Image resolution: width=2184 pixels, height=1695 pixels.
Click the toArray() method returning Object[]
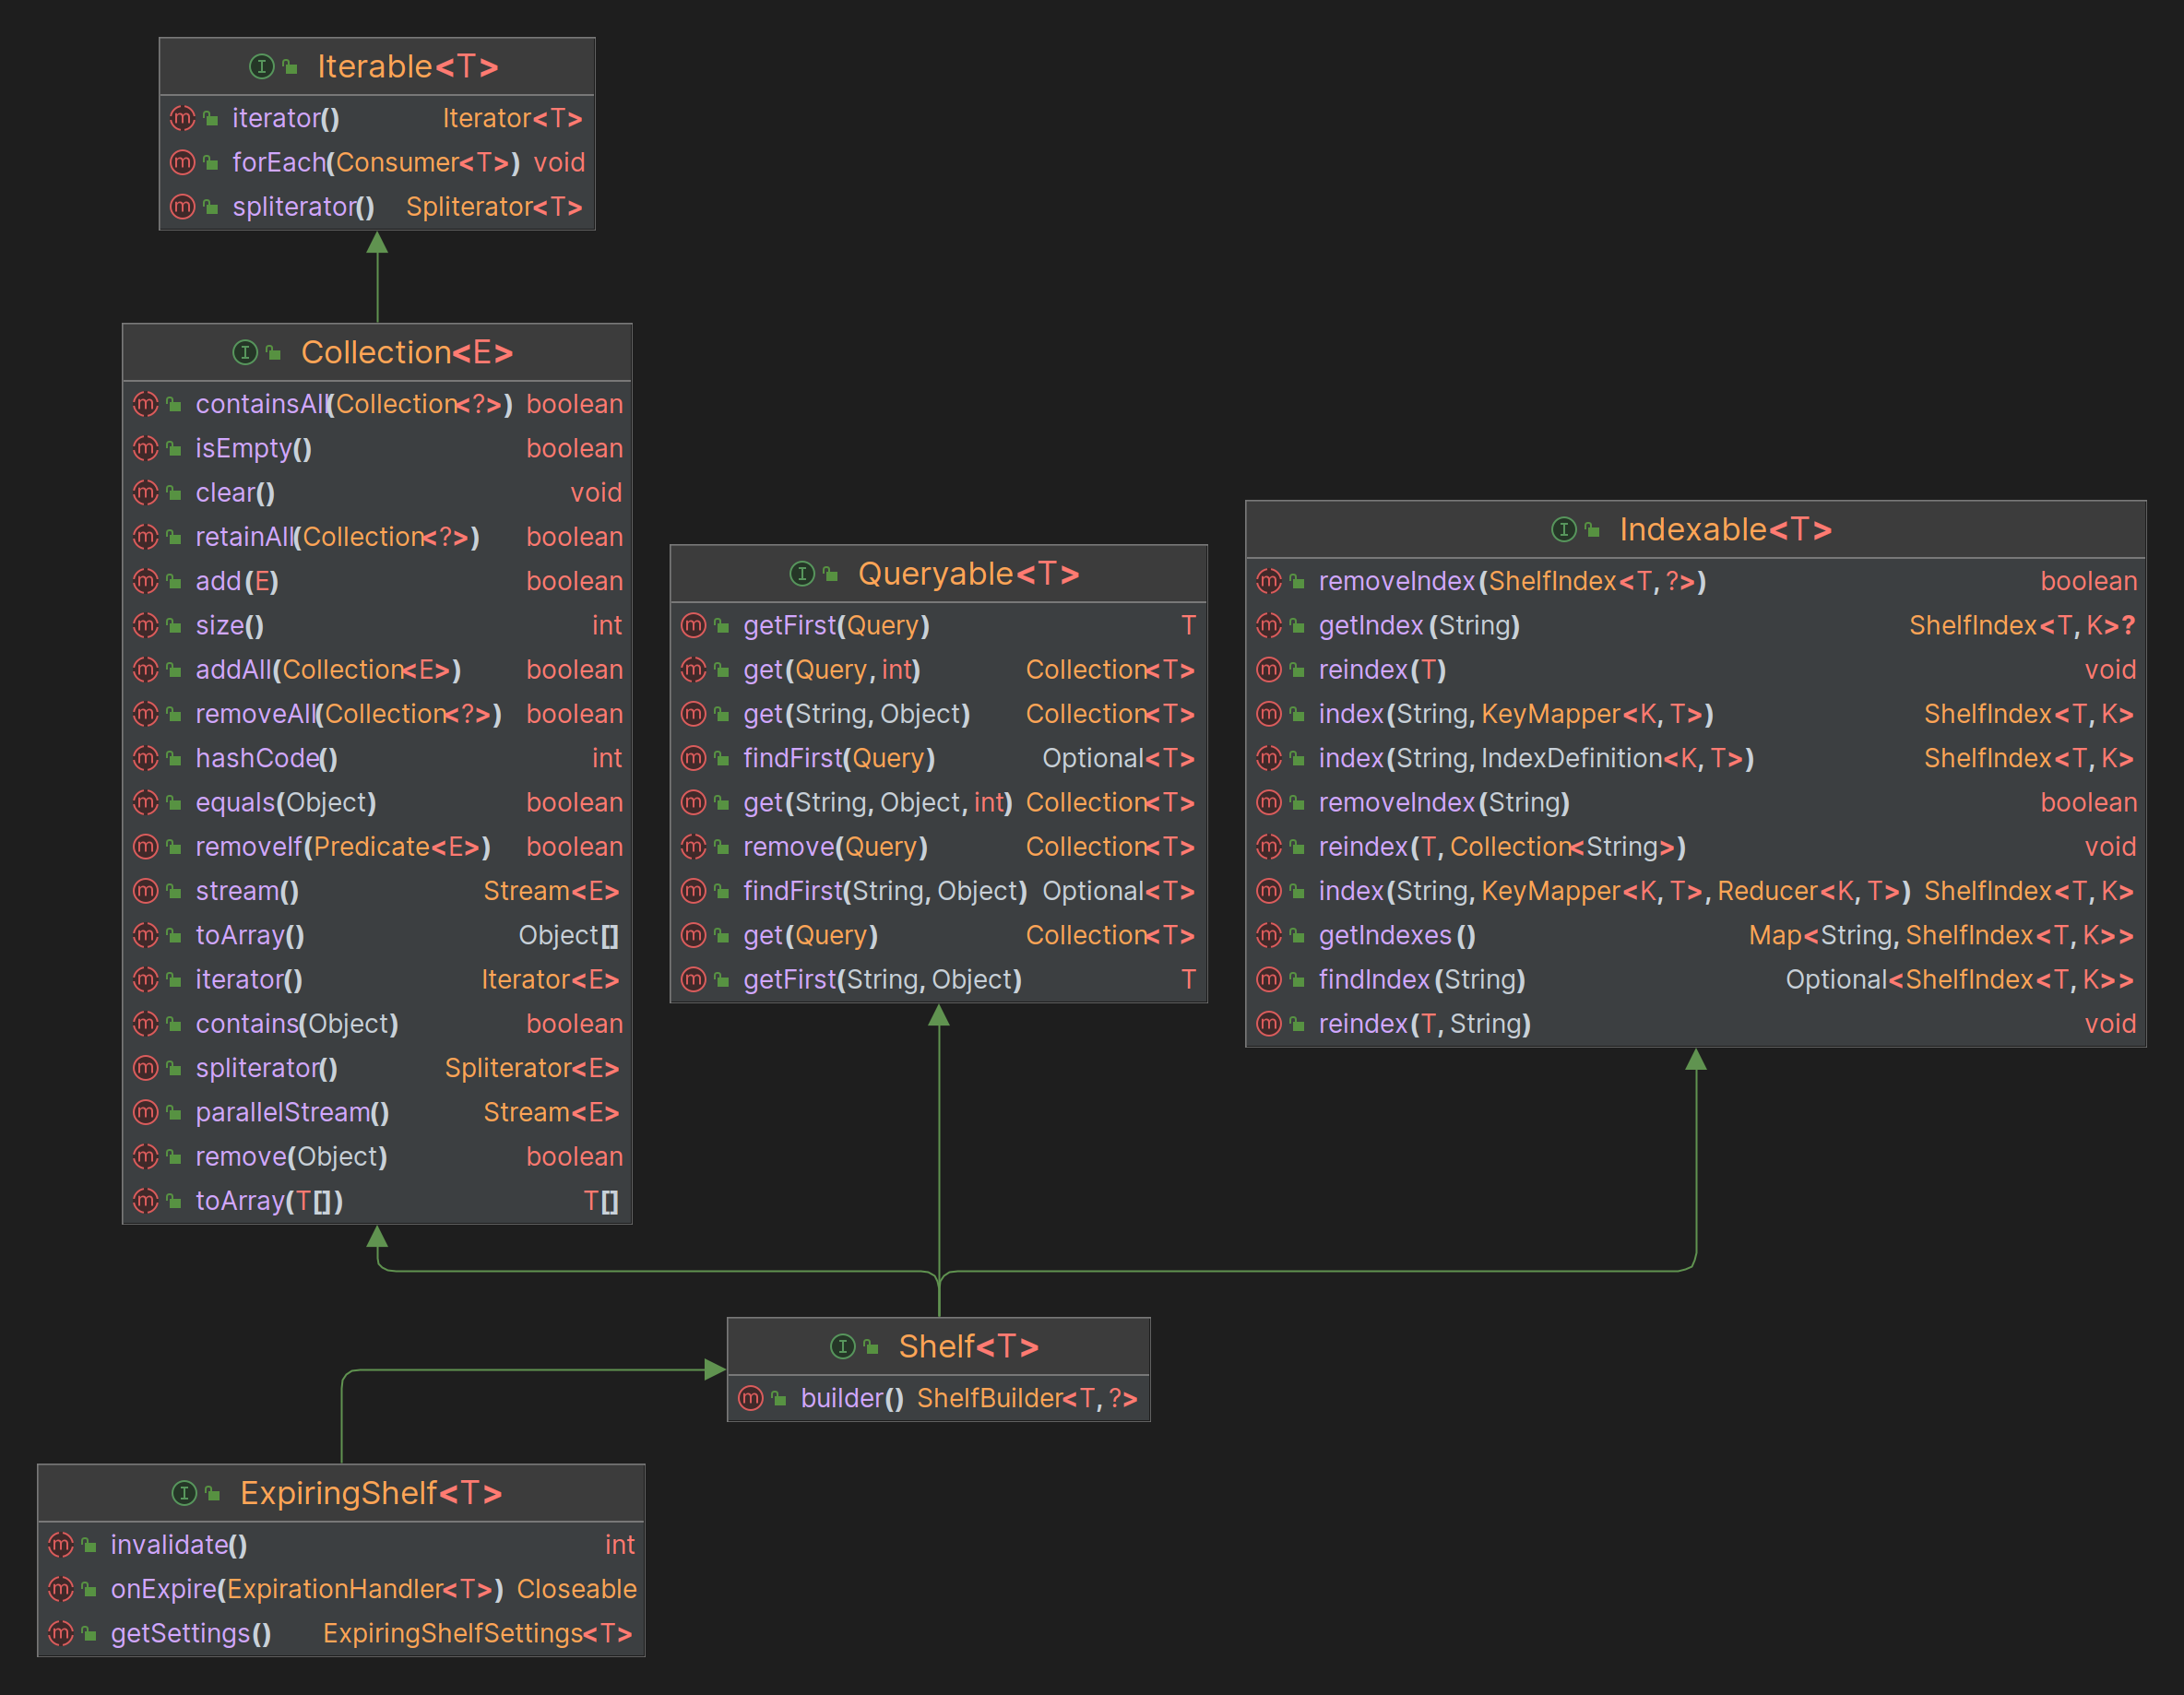(x=377, y=936)
